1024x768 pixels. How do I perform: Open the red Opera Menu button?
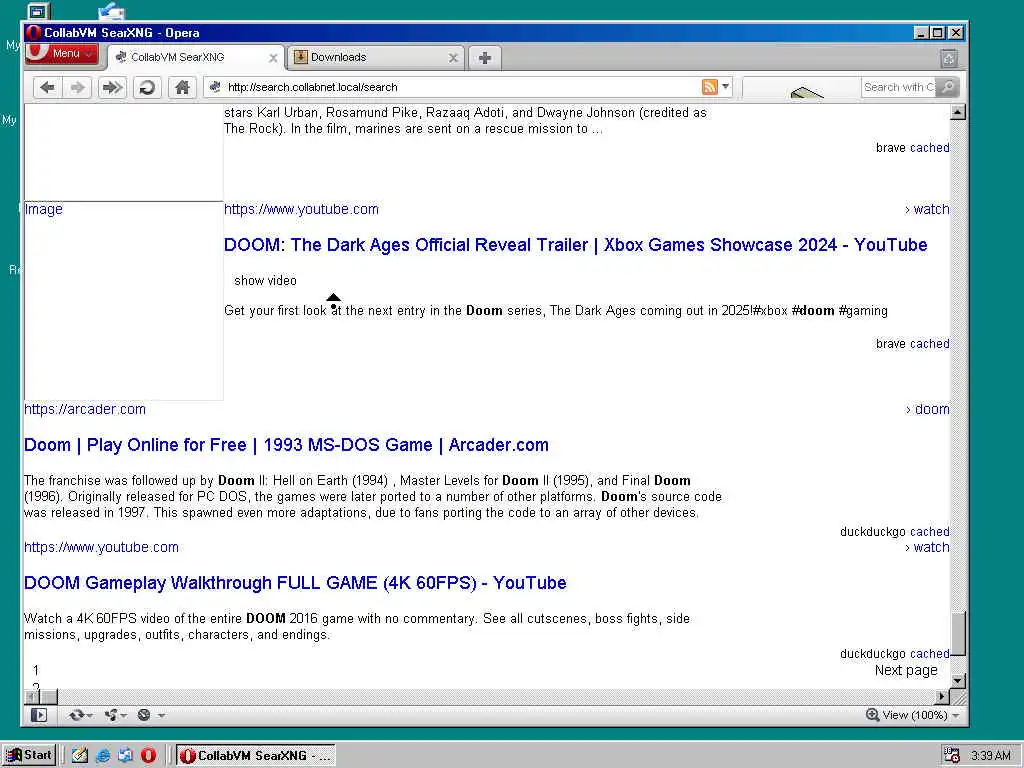point(61,54)
